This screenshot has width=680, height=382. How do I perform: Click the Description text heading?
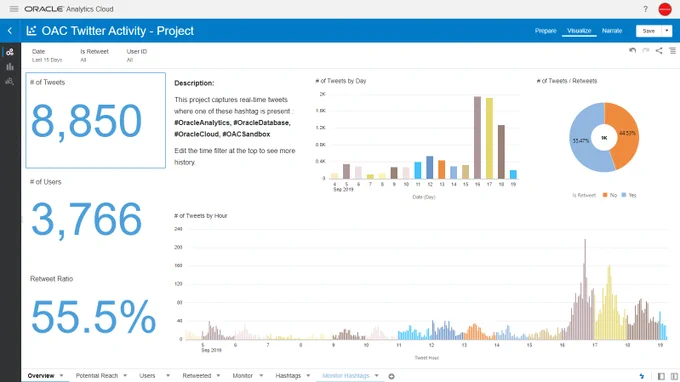click(x=194, y=83)
